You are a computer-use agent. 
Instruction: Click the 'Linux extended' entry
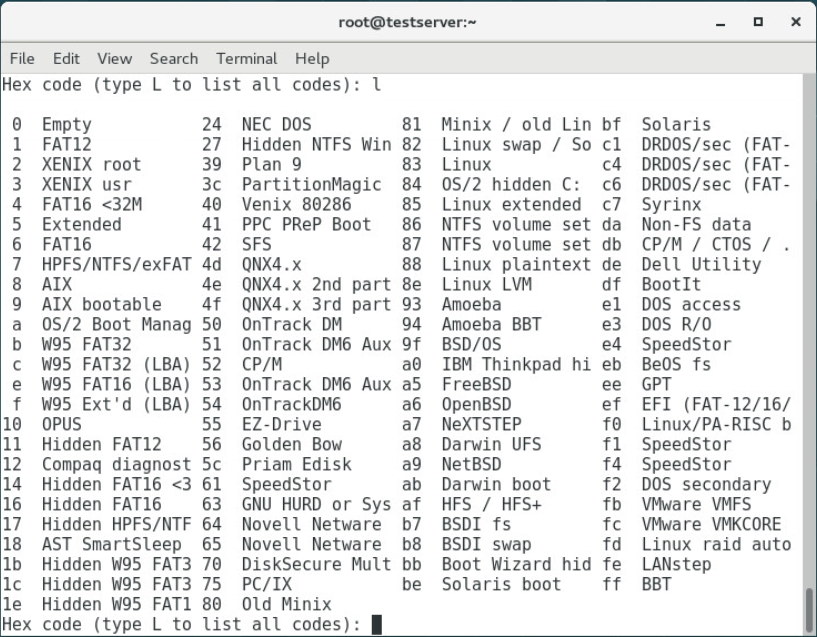pyautogui.click(x=511, y=204)
